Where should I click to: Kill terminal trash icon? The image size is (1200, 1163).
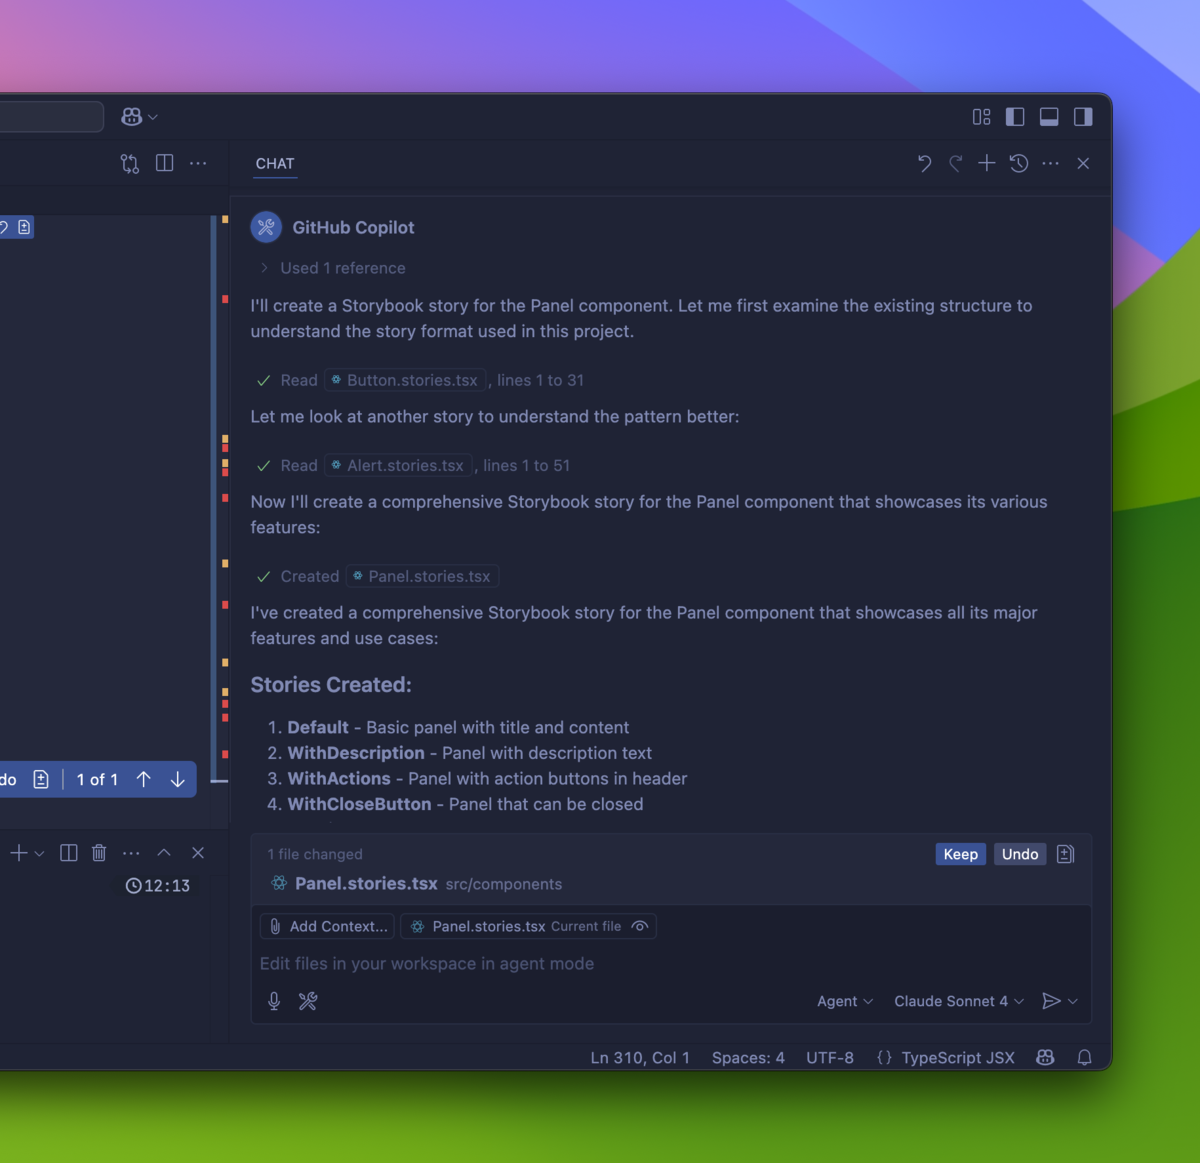(99, 853)
